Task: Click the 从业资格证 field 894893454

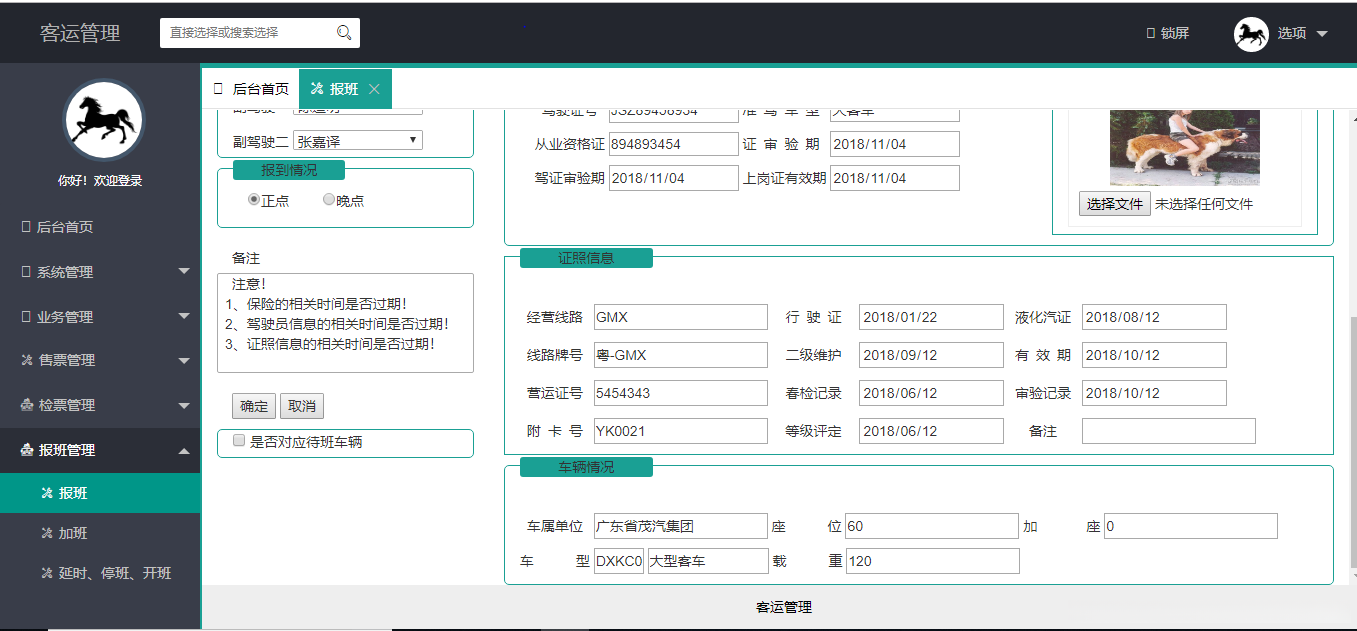Action: click(673, 144)
